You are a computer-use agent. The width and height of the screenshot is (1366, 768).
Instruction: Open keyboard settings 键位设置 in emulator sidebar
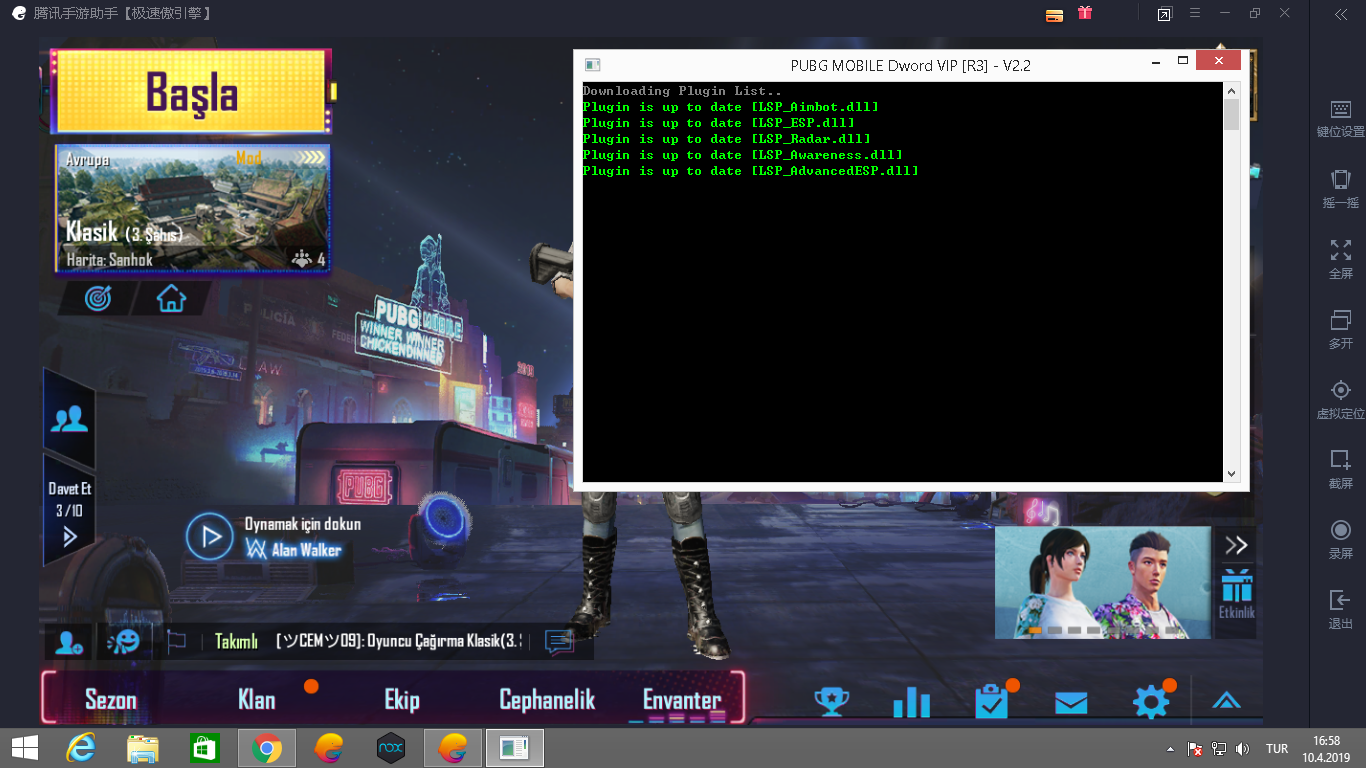coord(1340,119)
